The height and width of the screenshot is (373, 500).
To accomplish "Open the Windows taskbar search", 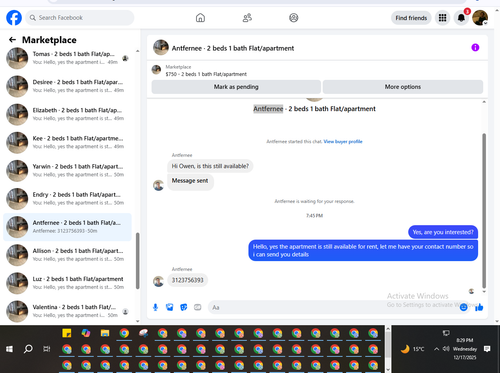I will [x=28, y=349].
